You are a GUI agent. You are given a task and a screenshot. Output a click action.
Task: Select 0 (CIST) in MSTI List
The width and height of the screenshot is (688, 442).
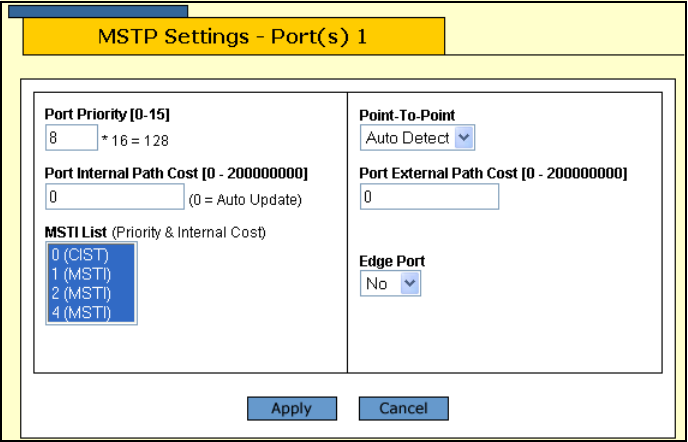pyautogui.click(x=80, y=255)
